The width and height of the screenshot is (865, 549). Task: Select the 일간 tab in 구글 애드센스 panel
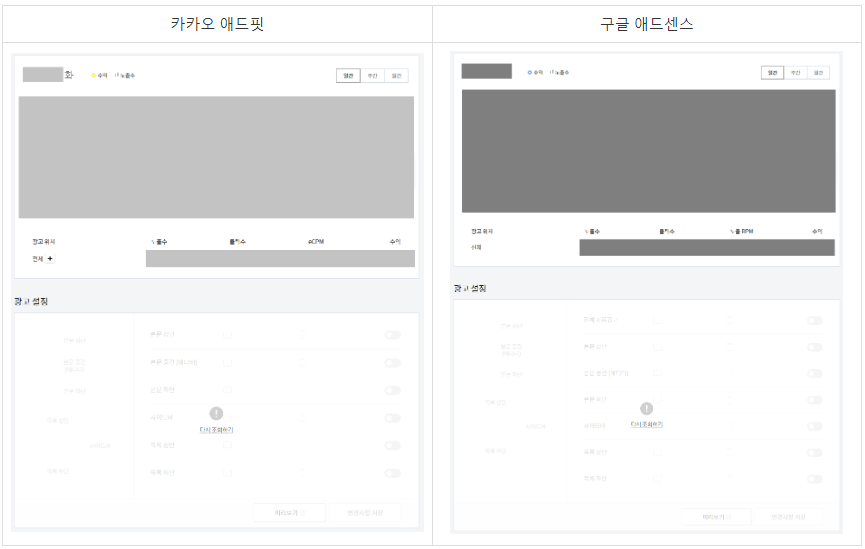(772, 73)
